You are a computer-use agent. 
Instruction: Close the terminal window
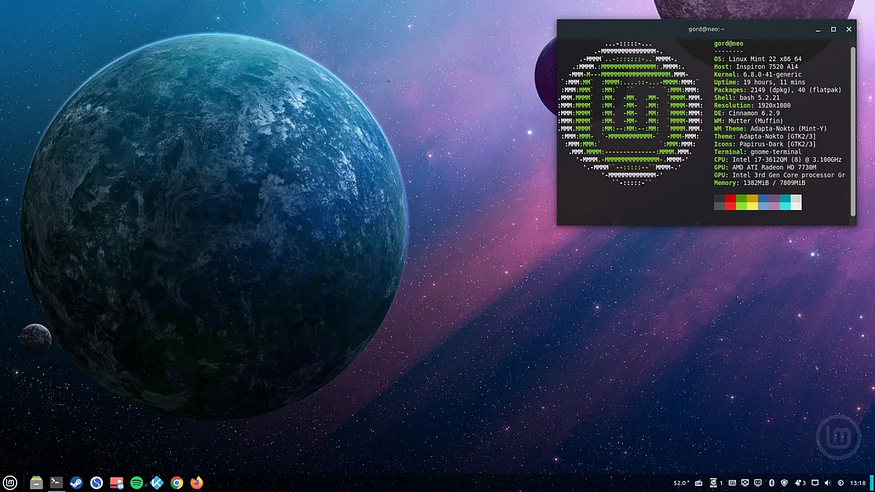click(848, 29)
